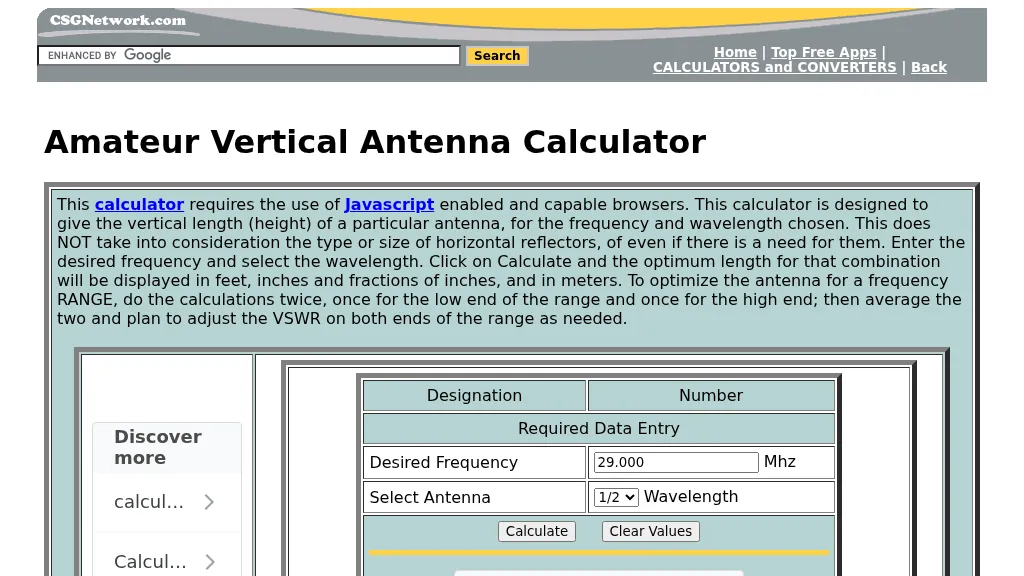Follow the Javascript hyperlink in description
Image resolution: width=1024 pixels, height=576 pixels.
click(x=389, y=204)
